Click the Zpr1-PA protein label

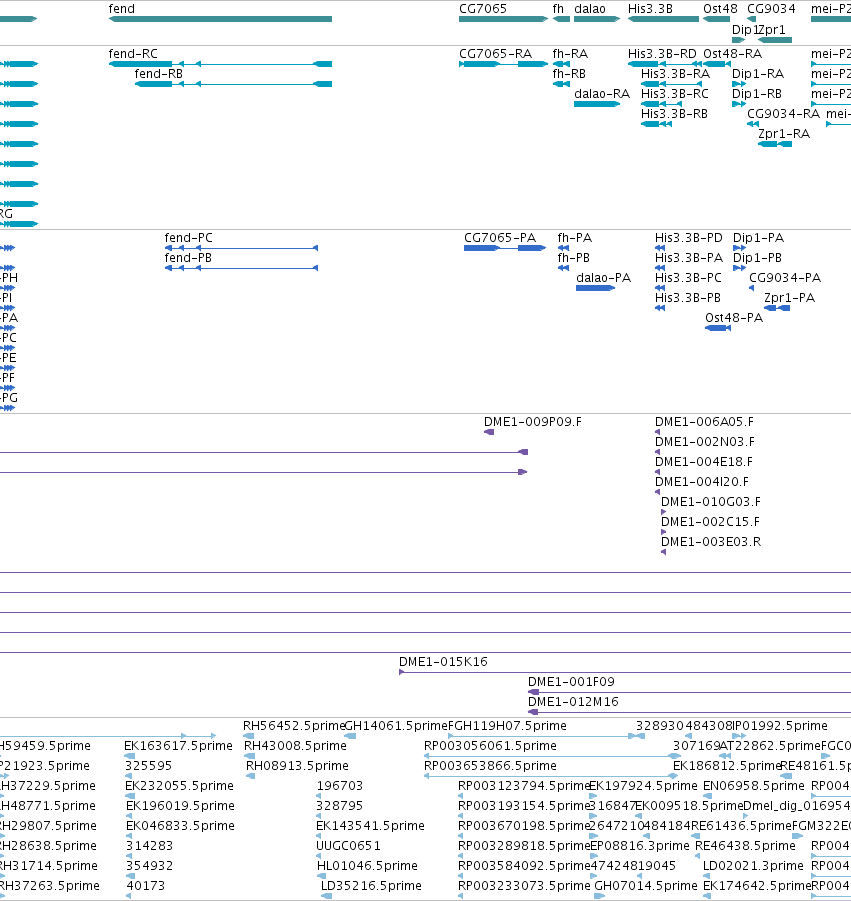[x=789, y=298]
